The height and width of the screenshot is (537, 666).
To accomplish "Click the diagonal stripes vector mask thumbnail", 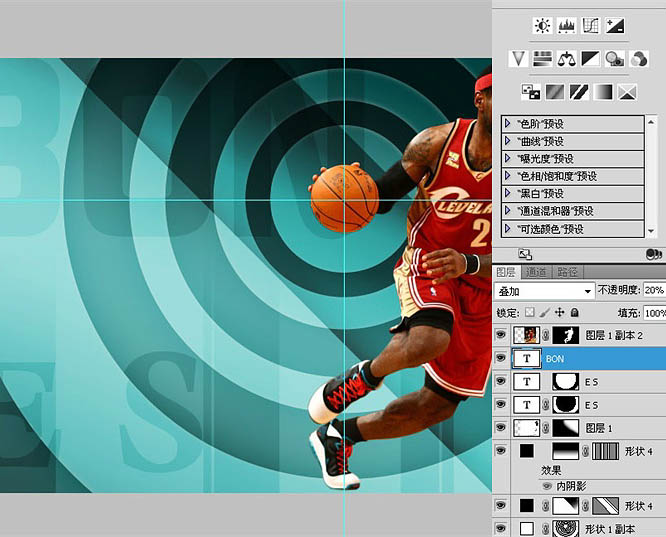I will click(606, 506).
